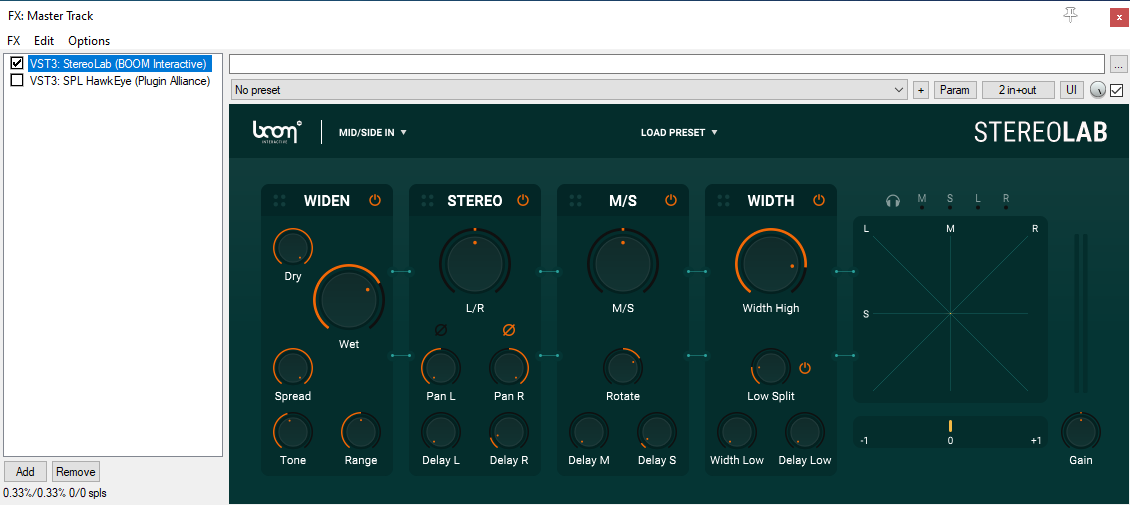Click the headphones monitor icon
The image size is (1130, 505).
point(893,200)
